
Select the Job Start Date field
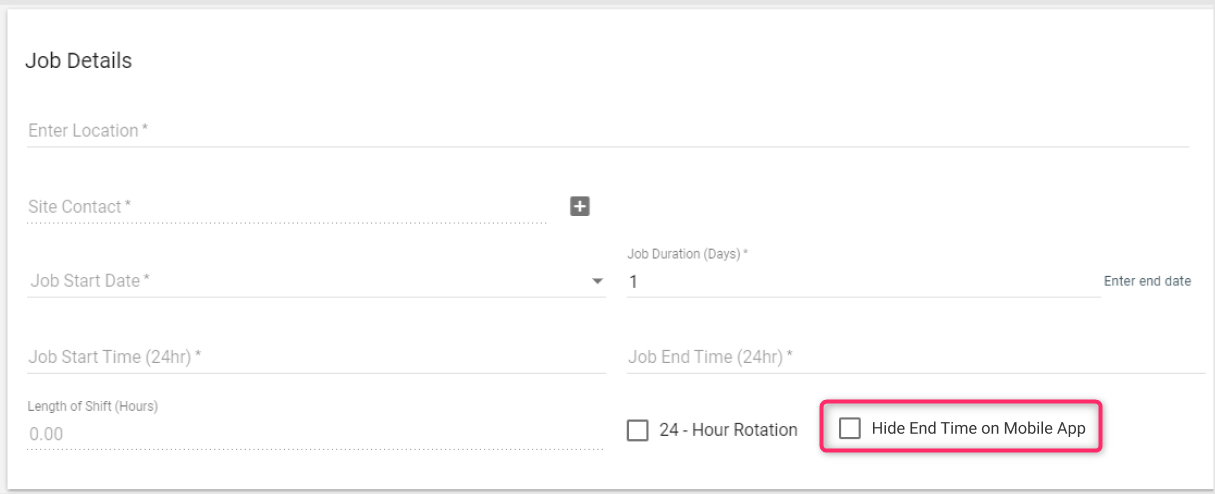[316, 282]
